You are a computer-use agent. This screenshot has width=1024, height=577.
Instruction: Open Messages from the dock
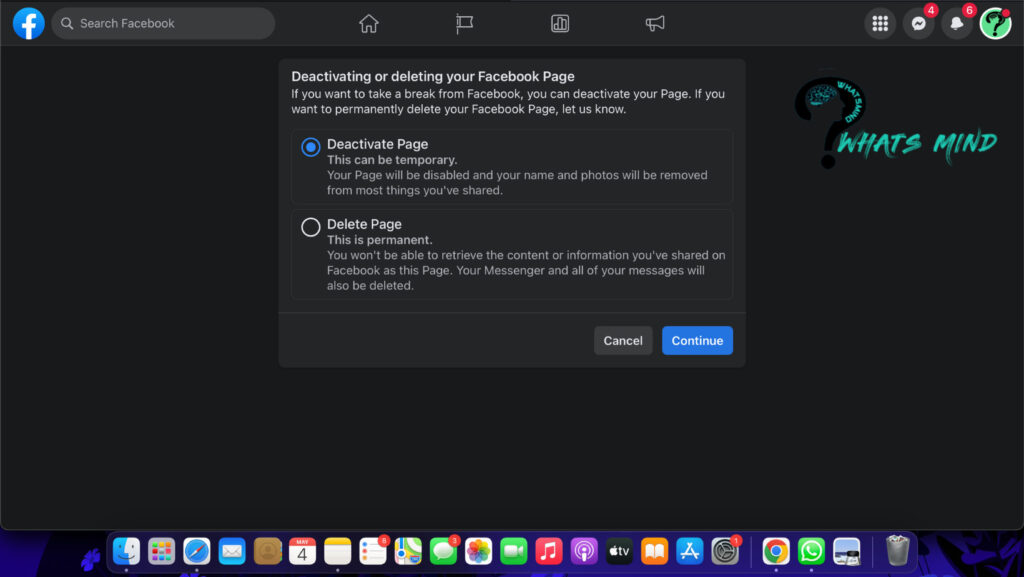(443, 552)
